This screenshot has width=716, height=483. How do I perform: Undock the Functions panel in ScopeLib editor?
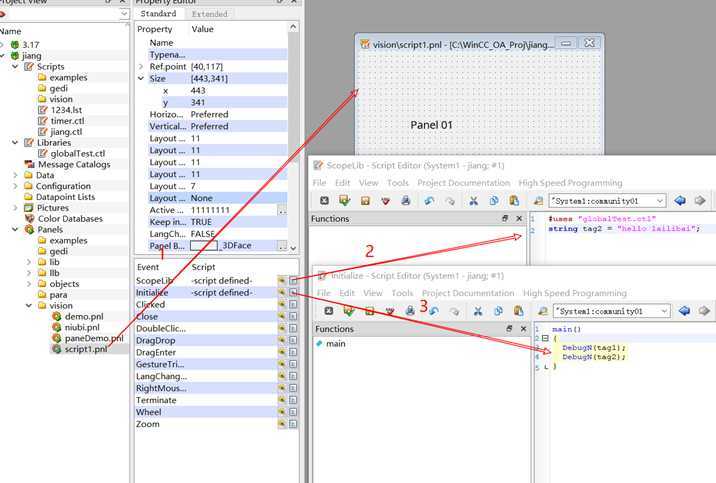(x=505, y=219)
